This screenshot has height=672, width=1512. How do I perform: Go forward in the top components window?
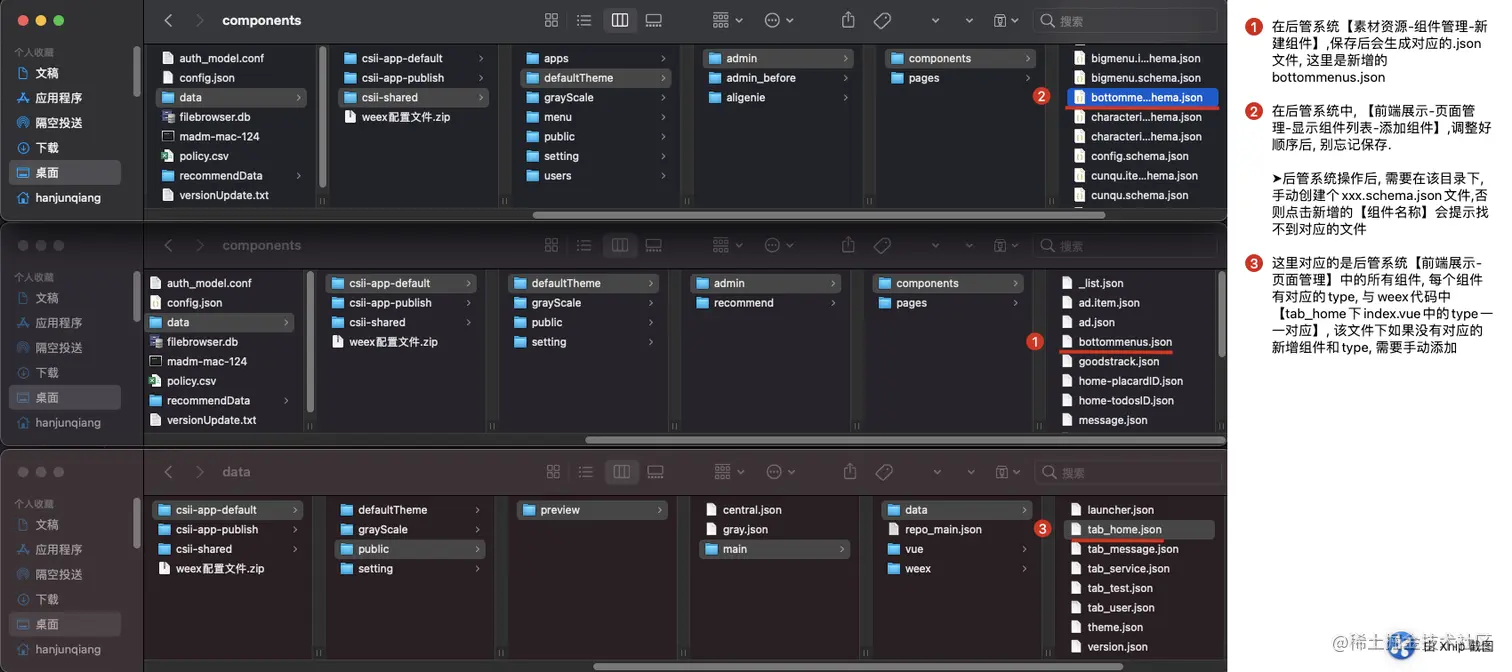(x=200, y=20)
